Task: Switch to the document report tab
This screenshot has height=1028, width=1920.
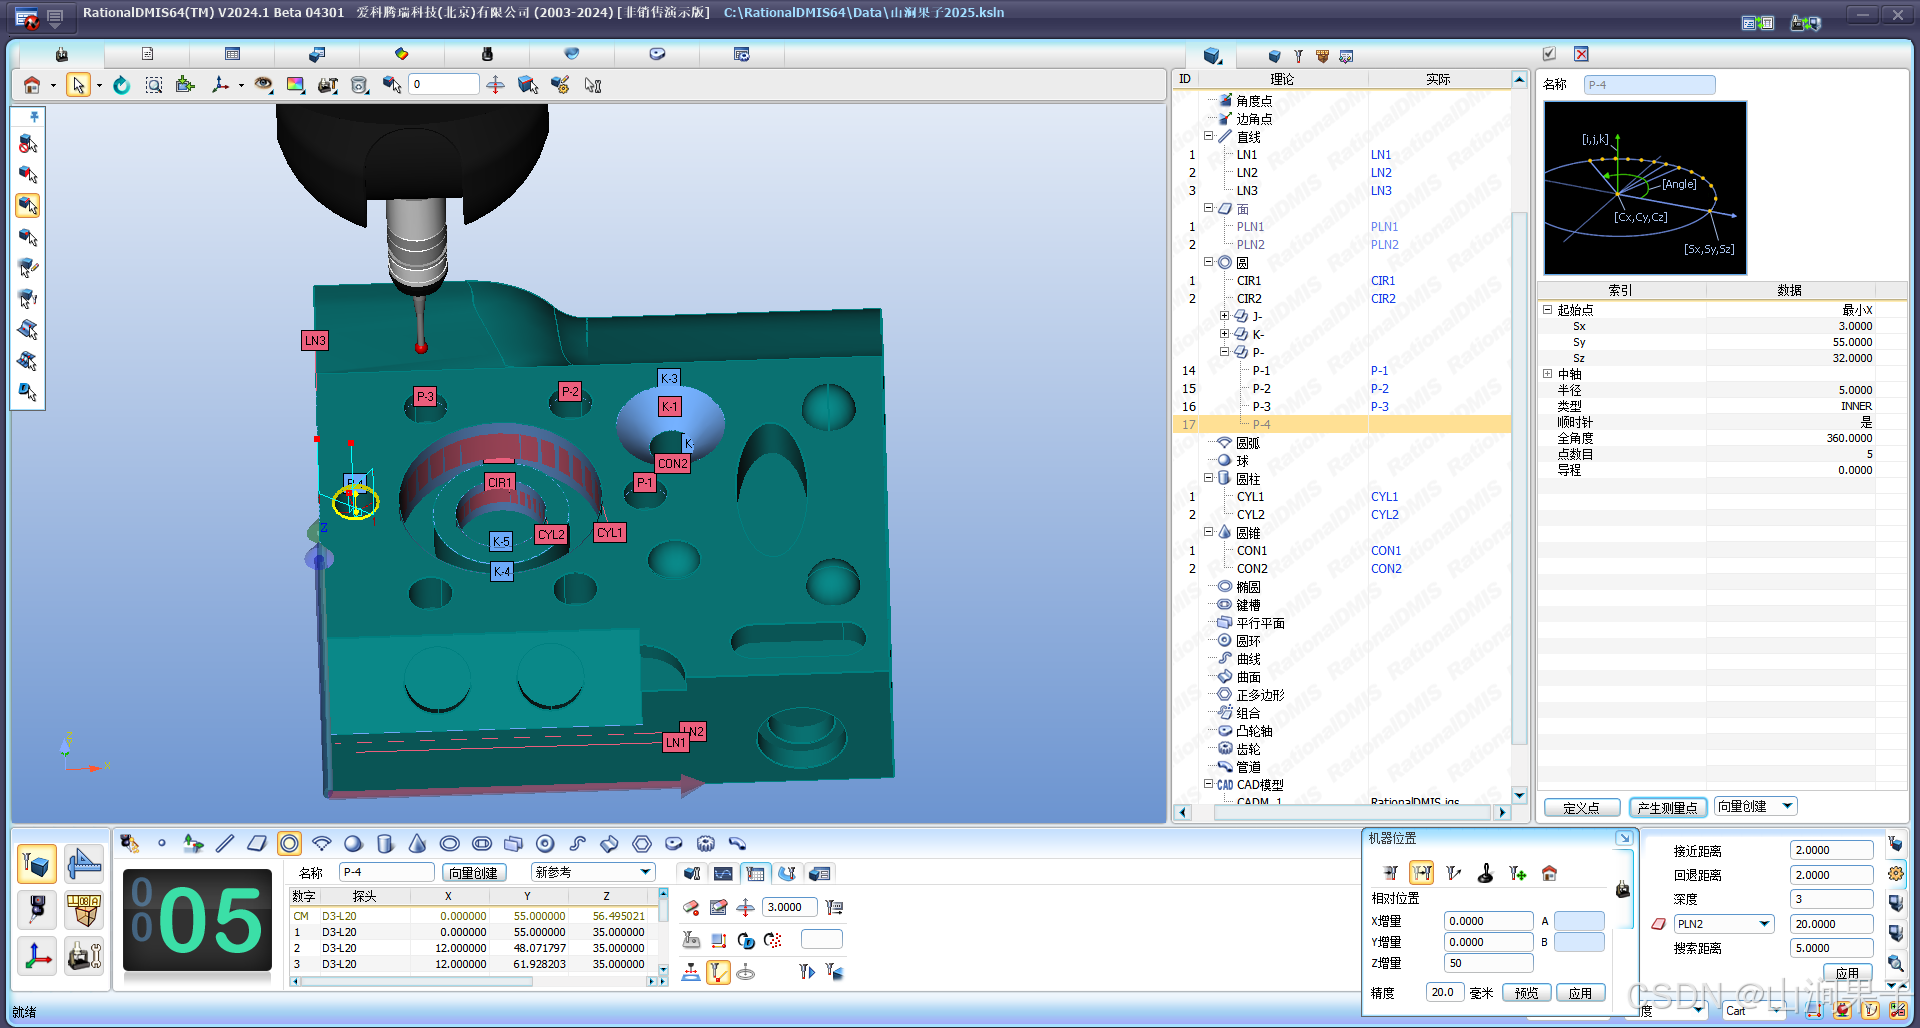Action: [147, 54]
